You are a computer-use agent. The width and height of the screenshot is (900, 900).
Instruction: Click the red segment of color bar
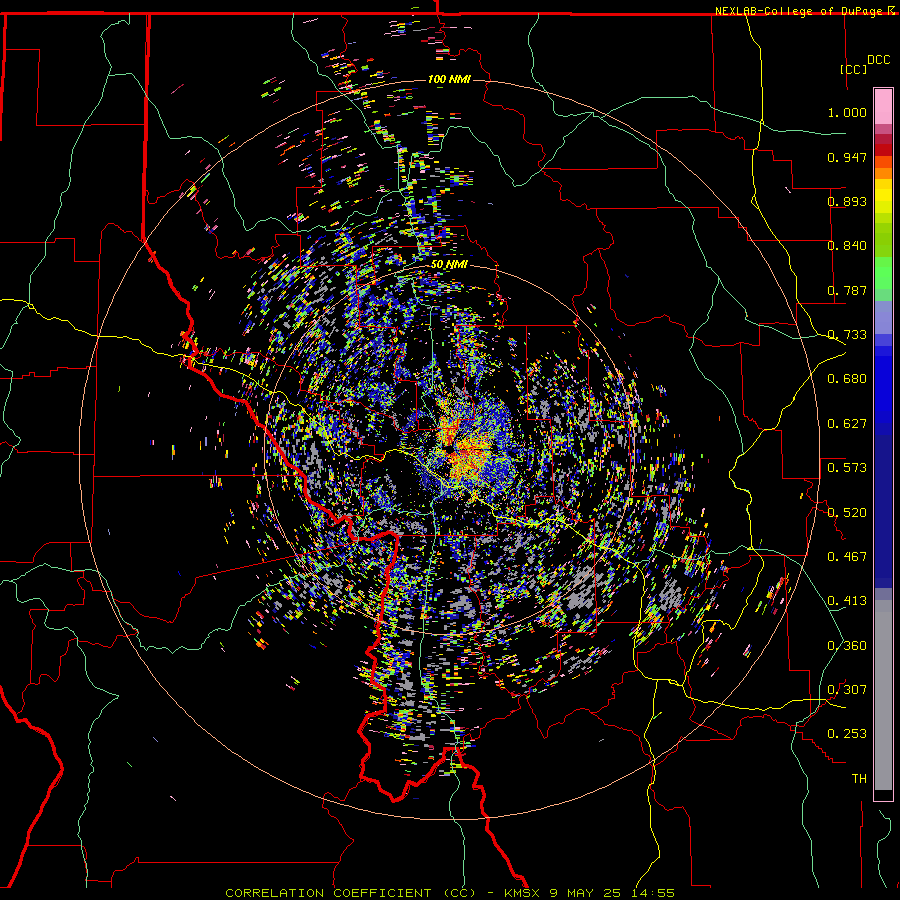coord(883,149)
